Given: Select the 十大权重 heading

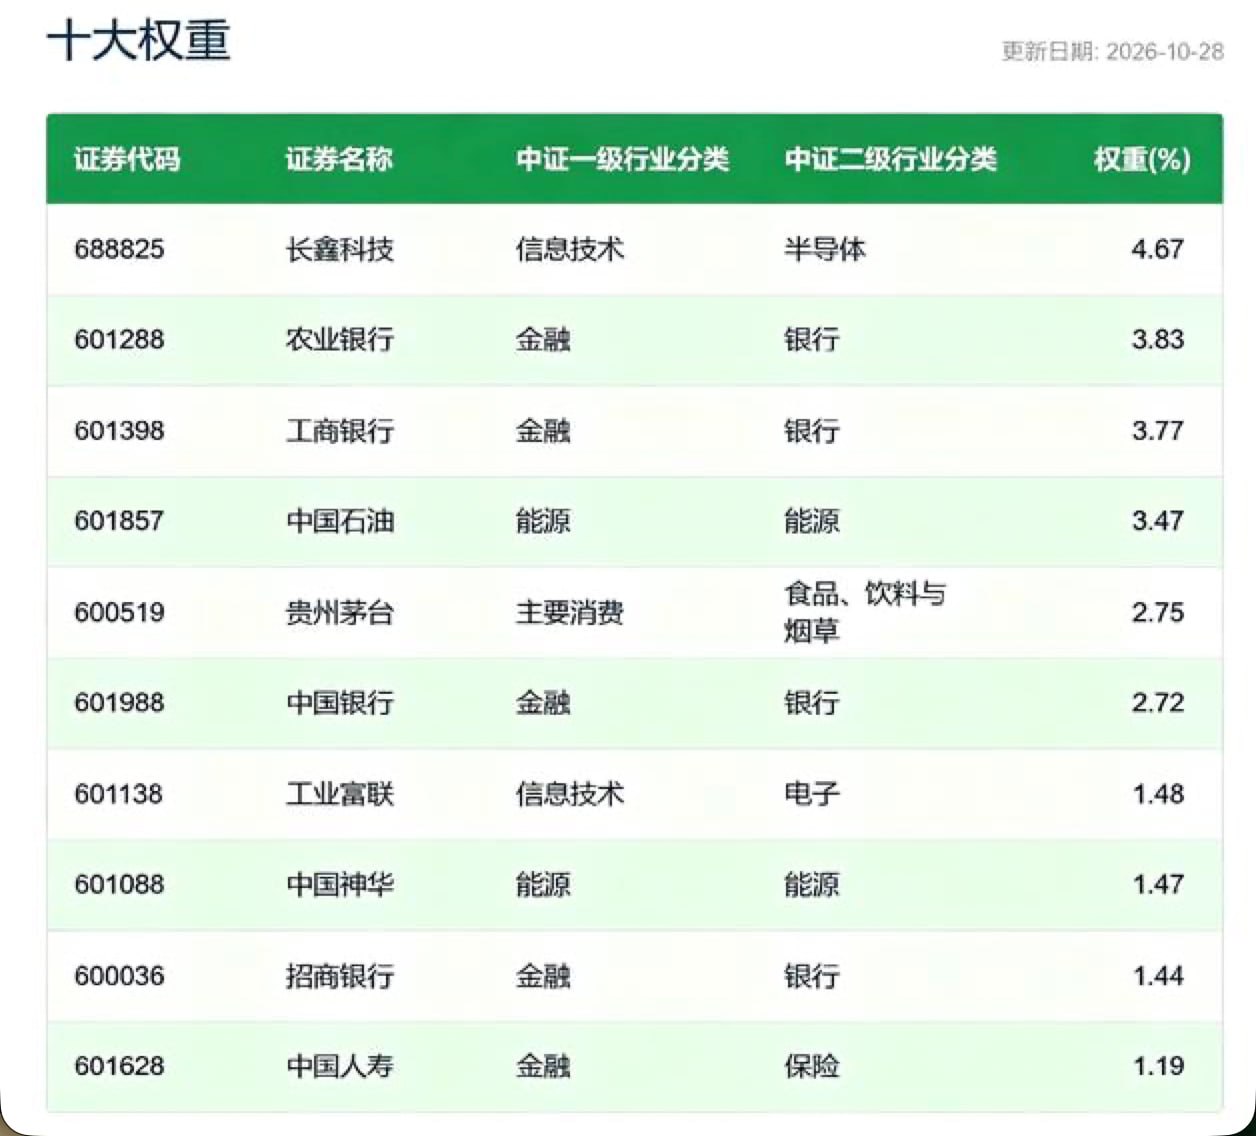Looking at the screenshot, I should [139, 41].
